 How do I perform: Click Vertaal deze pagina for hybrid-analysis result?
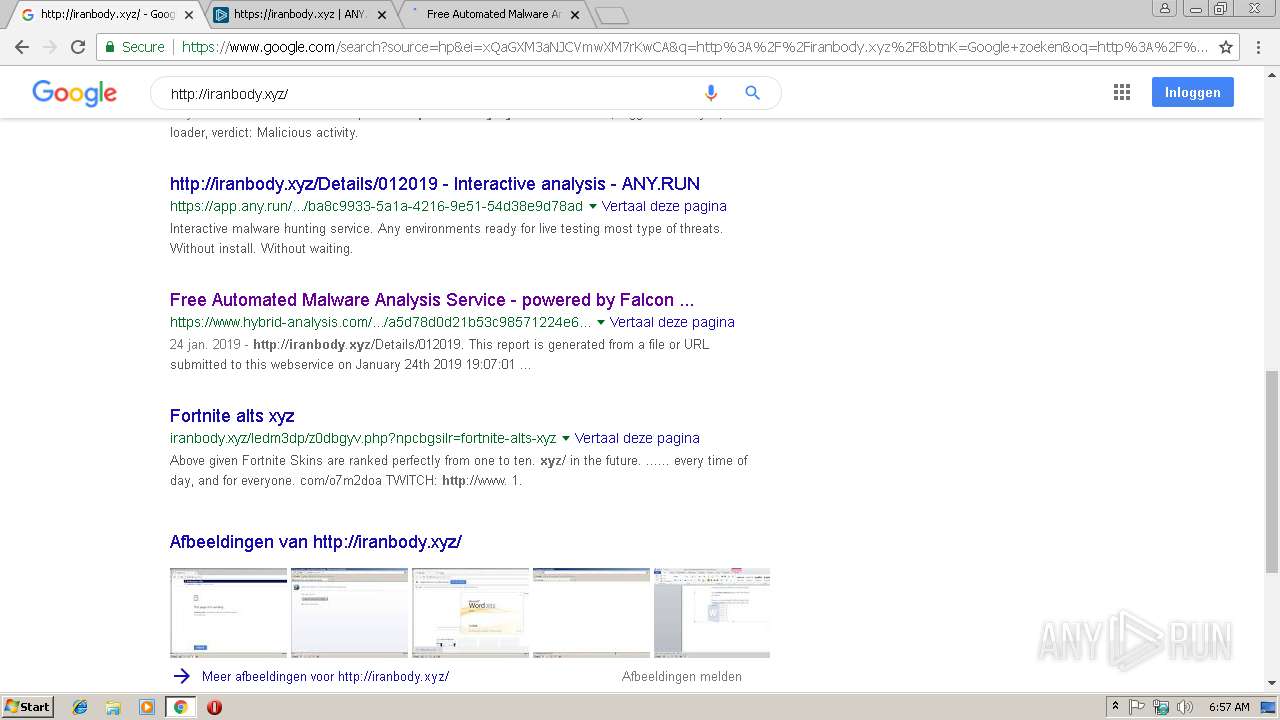tap(672, 322)
